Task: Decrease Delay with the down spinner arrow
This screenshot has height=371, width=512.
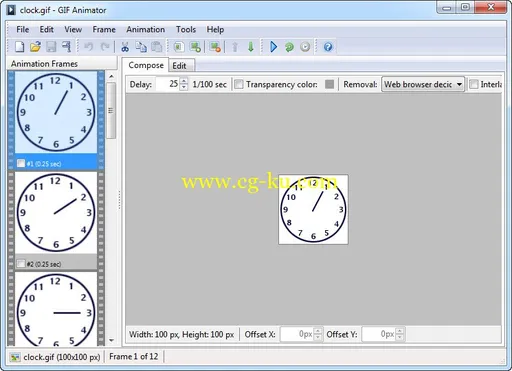Action: point(184,87)
